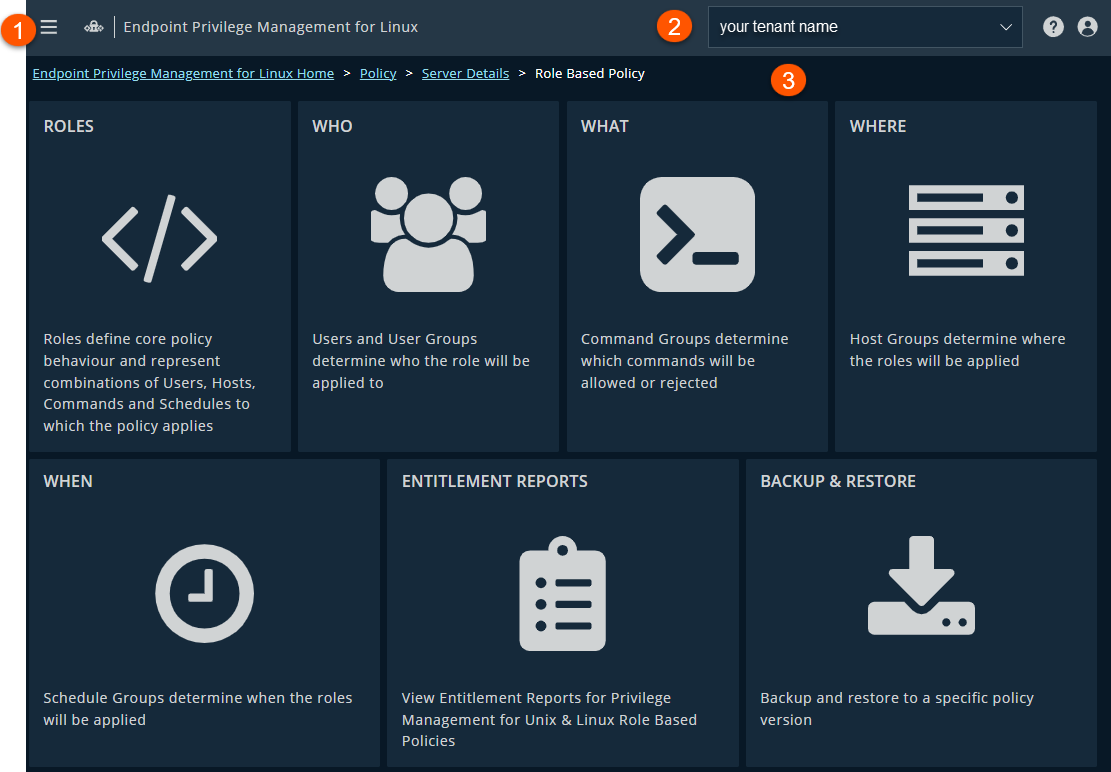Click the What command terminal icon

(x=697, y=234)
